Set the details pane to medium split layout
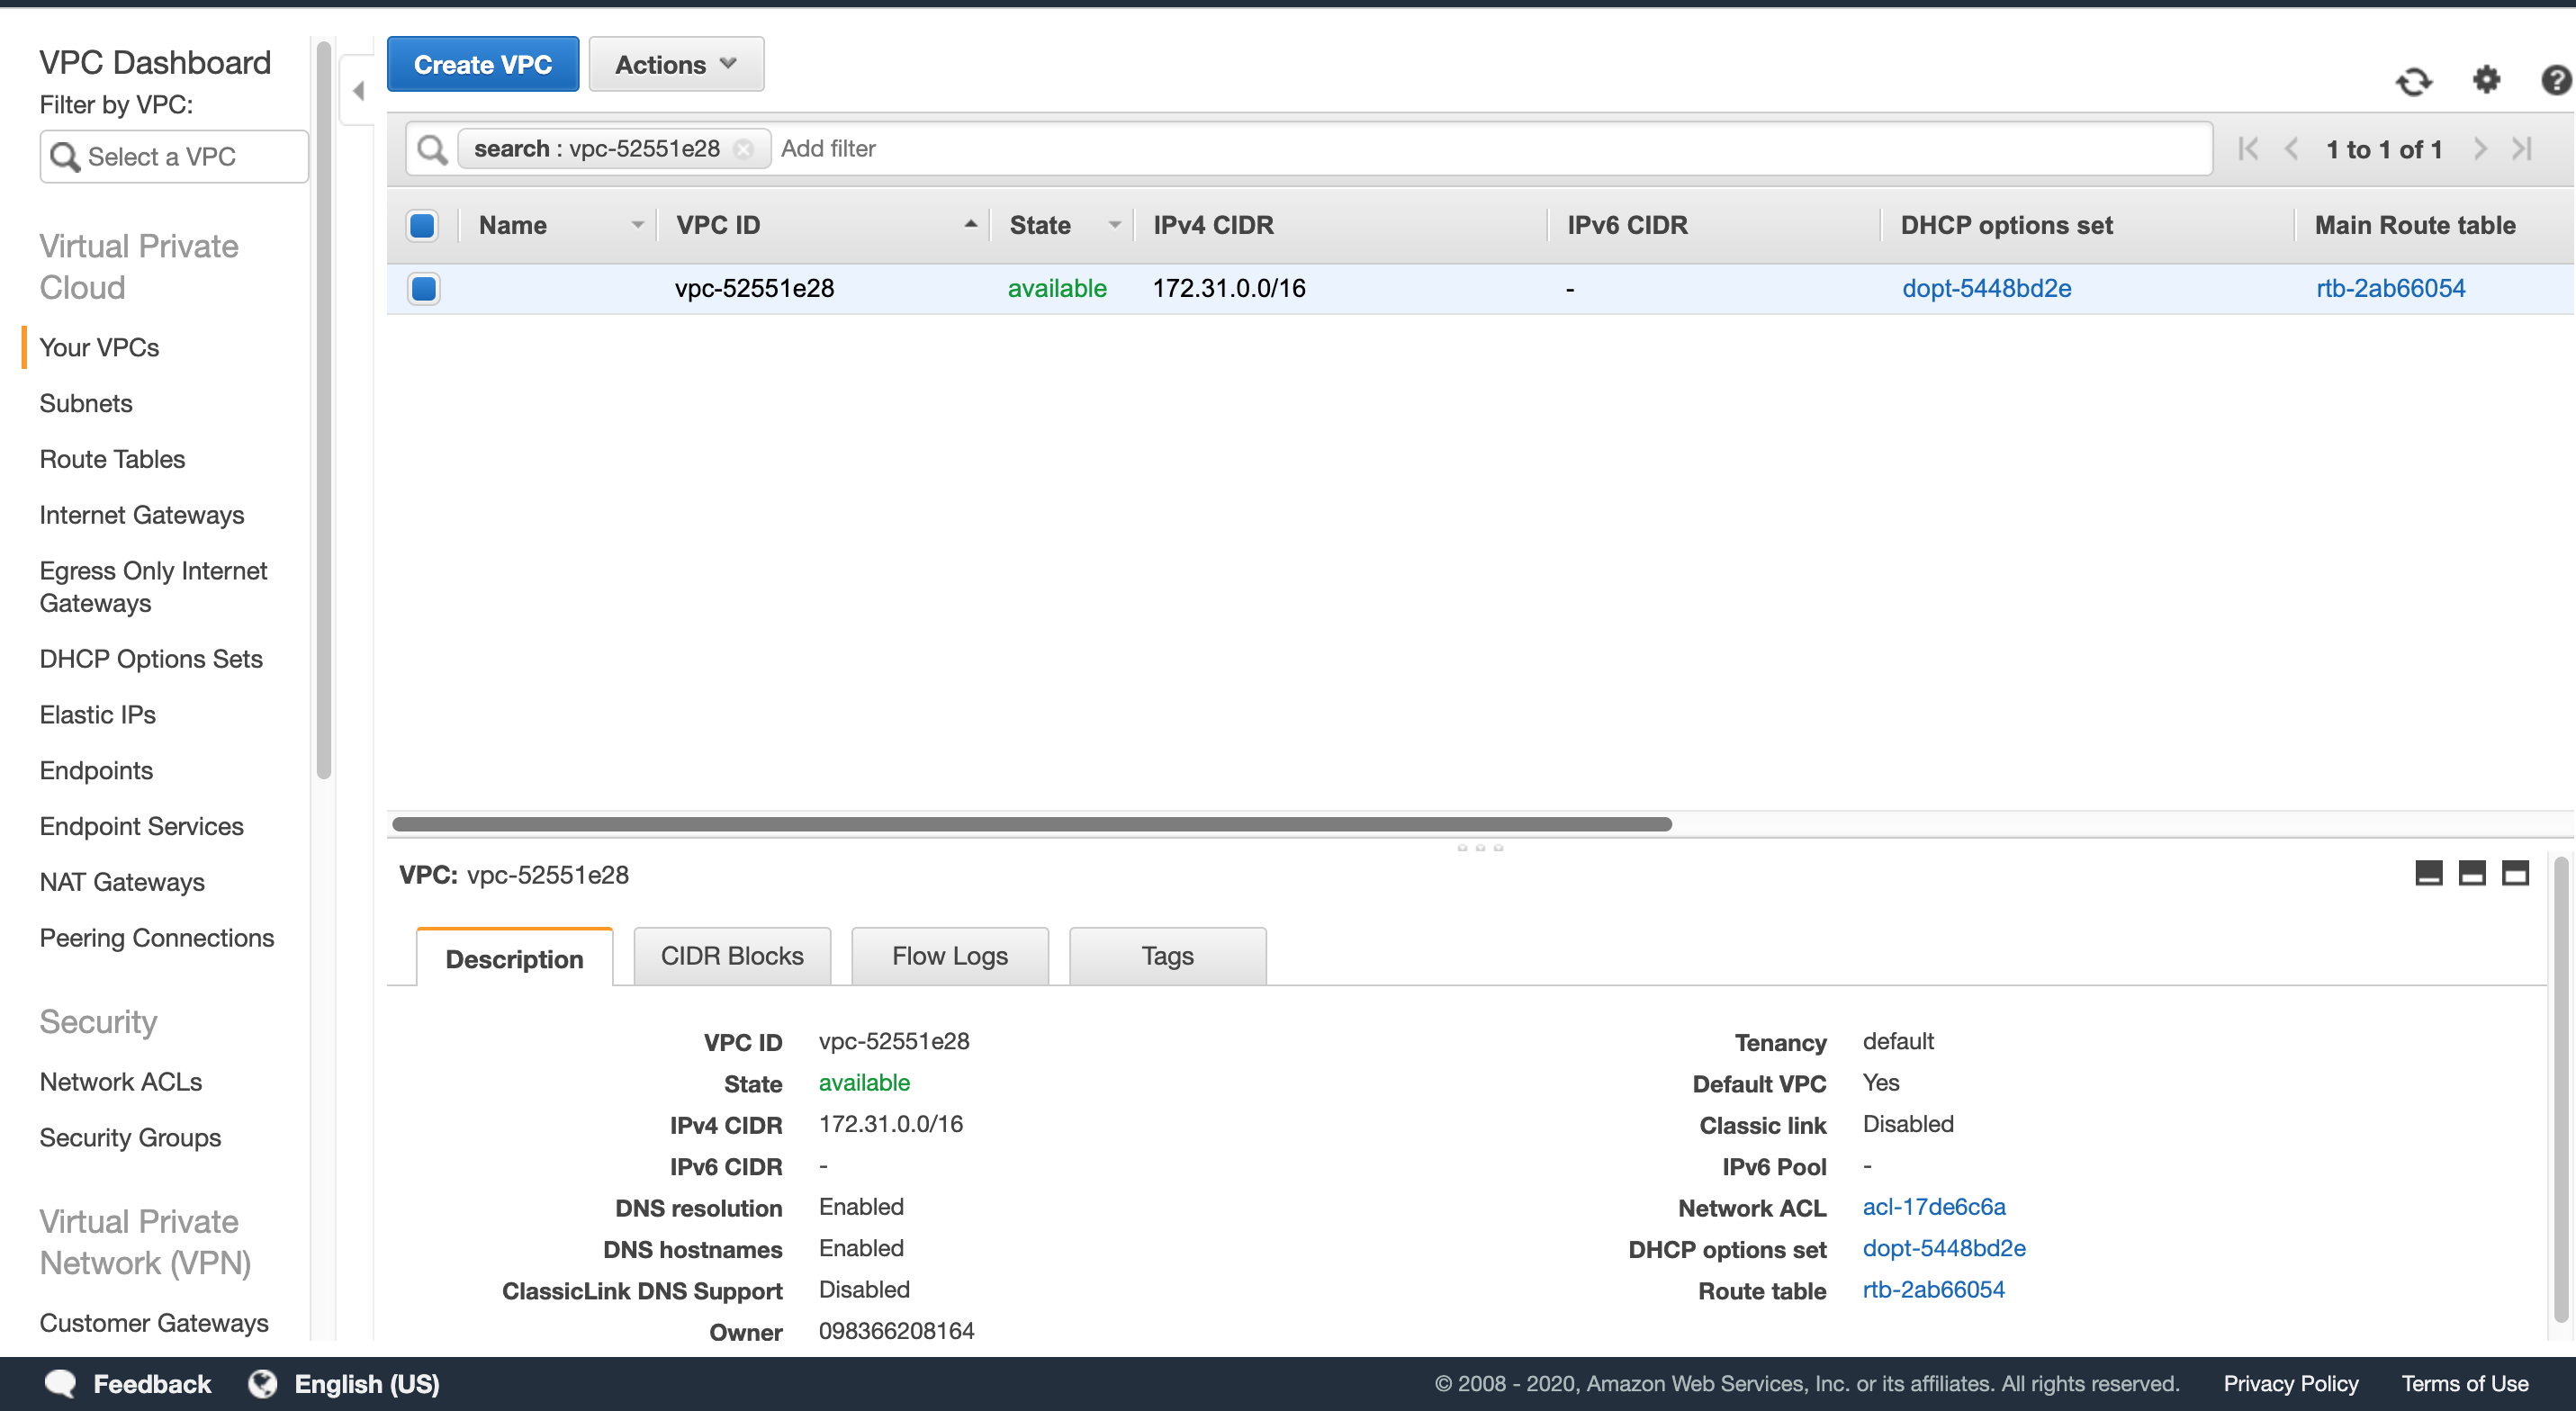Screen dimensions: 2576x1411 pyautogui.click(x=2471, y=873)
